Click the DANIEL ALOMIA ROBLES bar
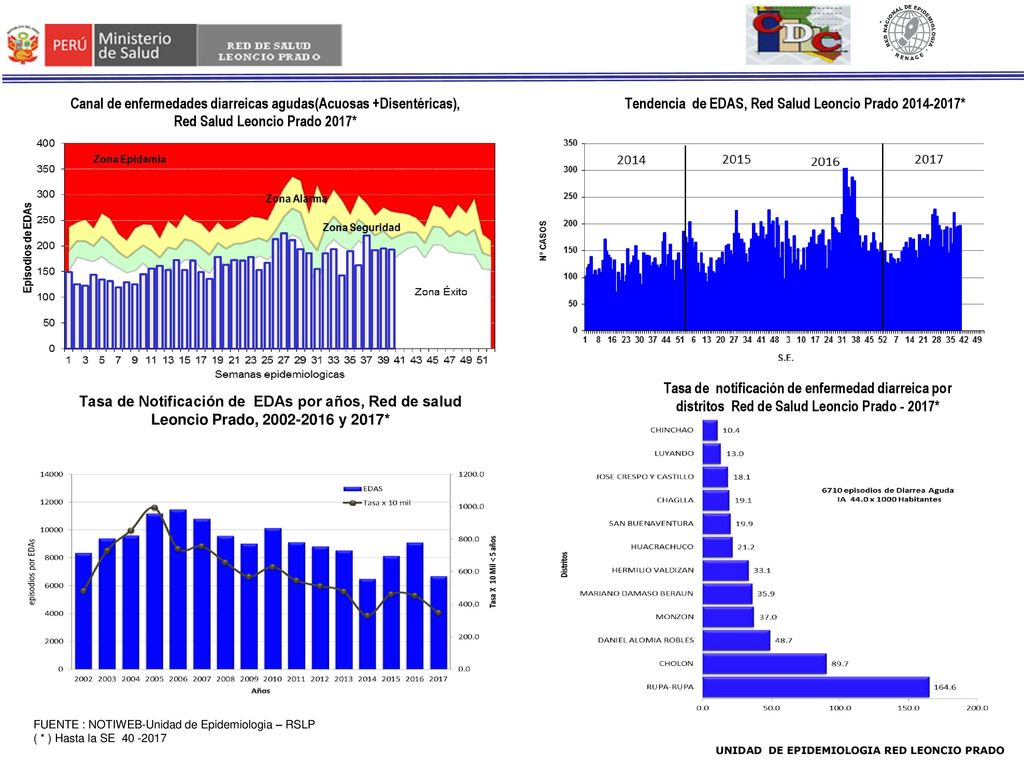The height and width of the screenshot is (768, 1024). pyautogui.click(x=737, y=640)
